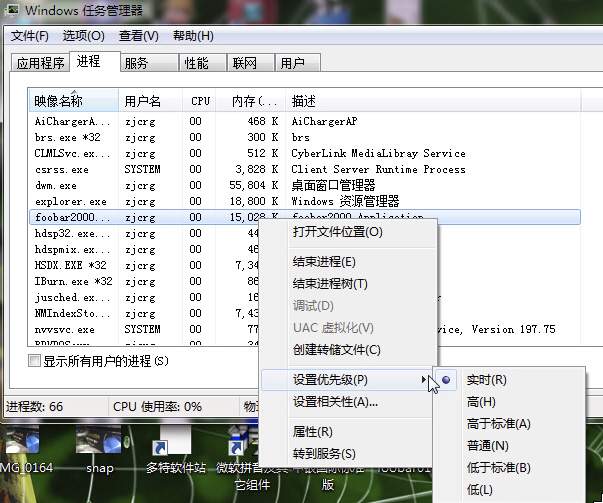Viewport: 603px width, 503px height.
Task: Expand the 设置优先级(P) submenu
Action: click(x=348, y=380)
